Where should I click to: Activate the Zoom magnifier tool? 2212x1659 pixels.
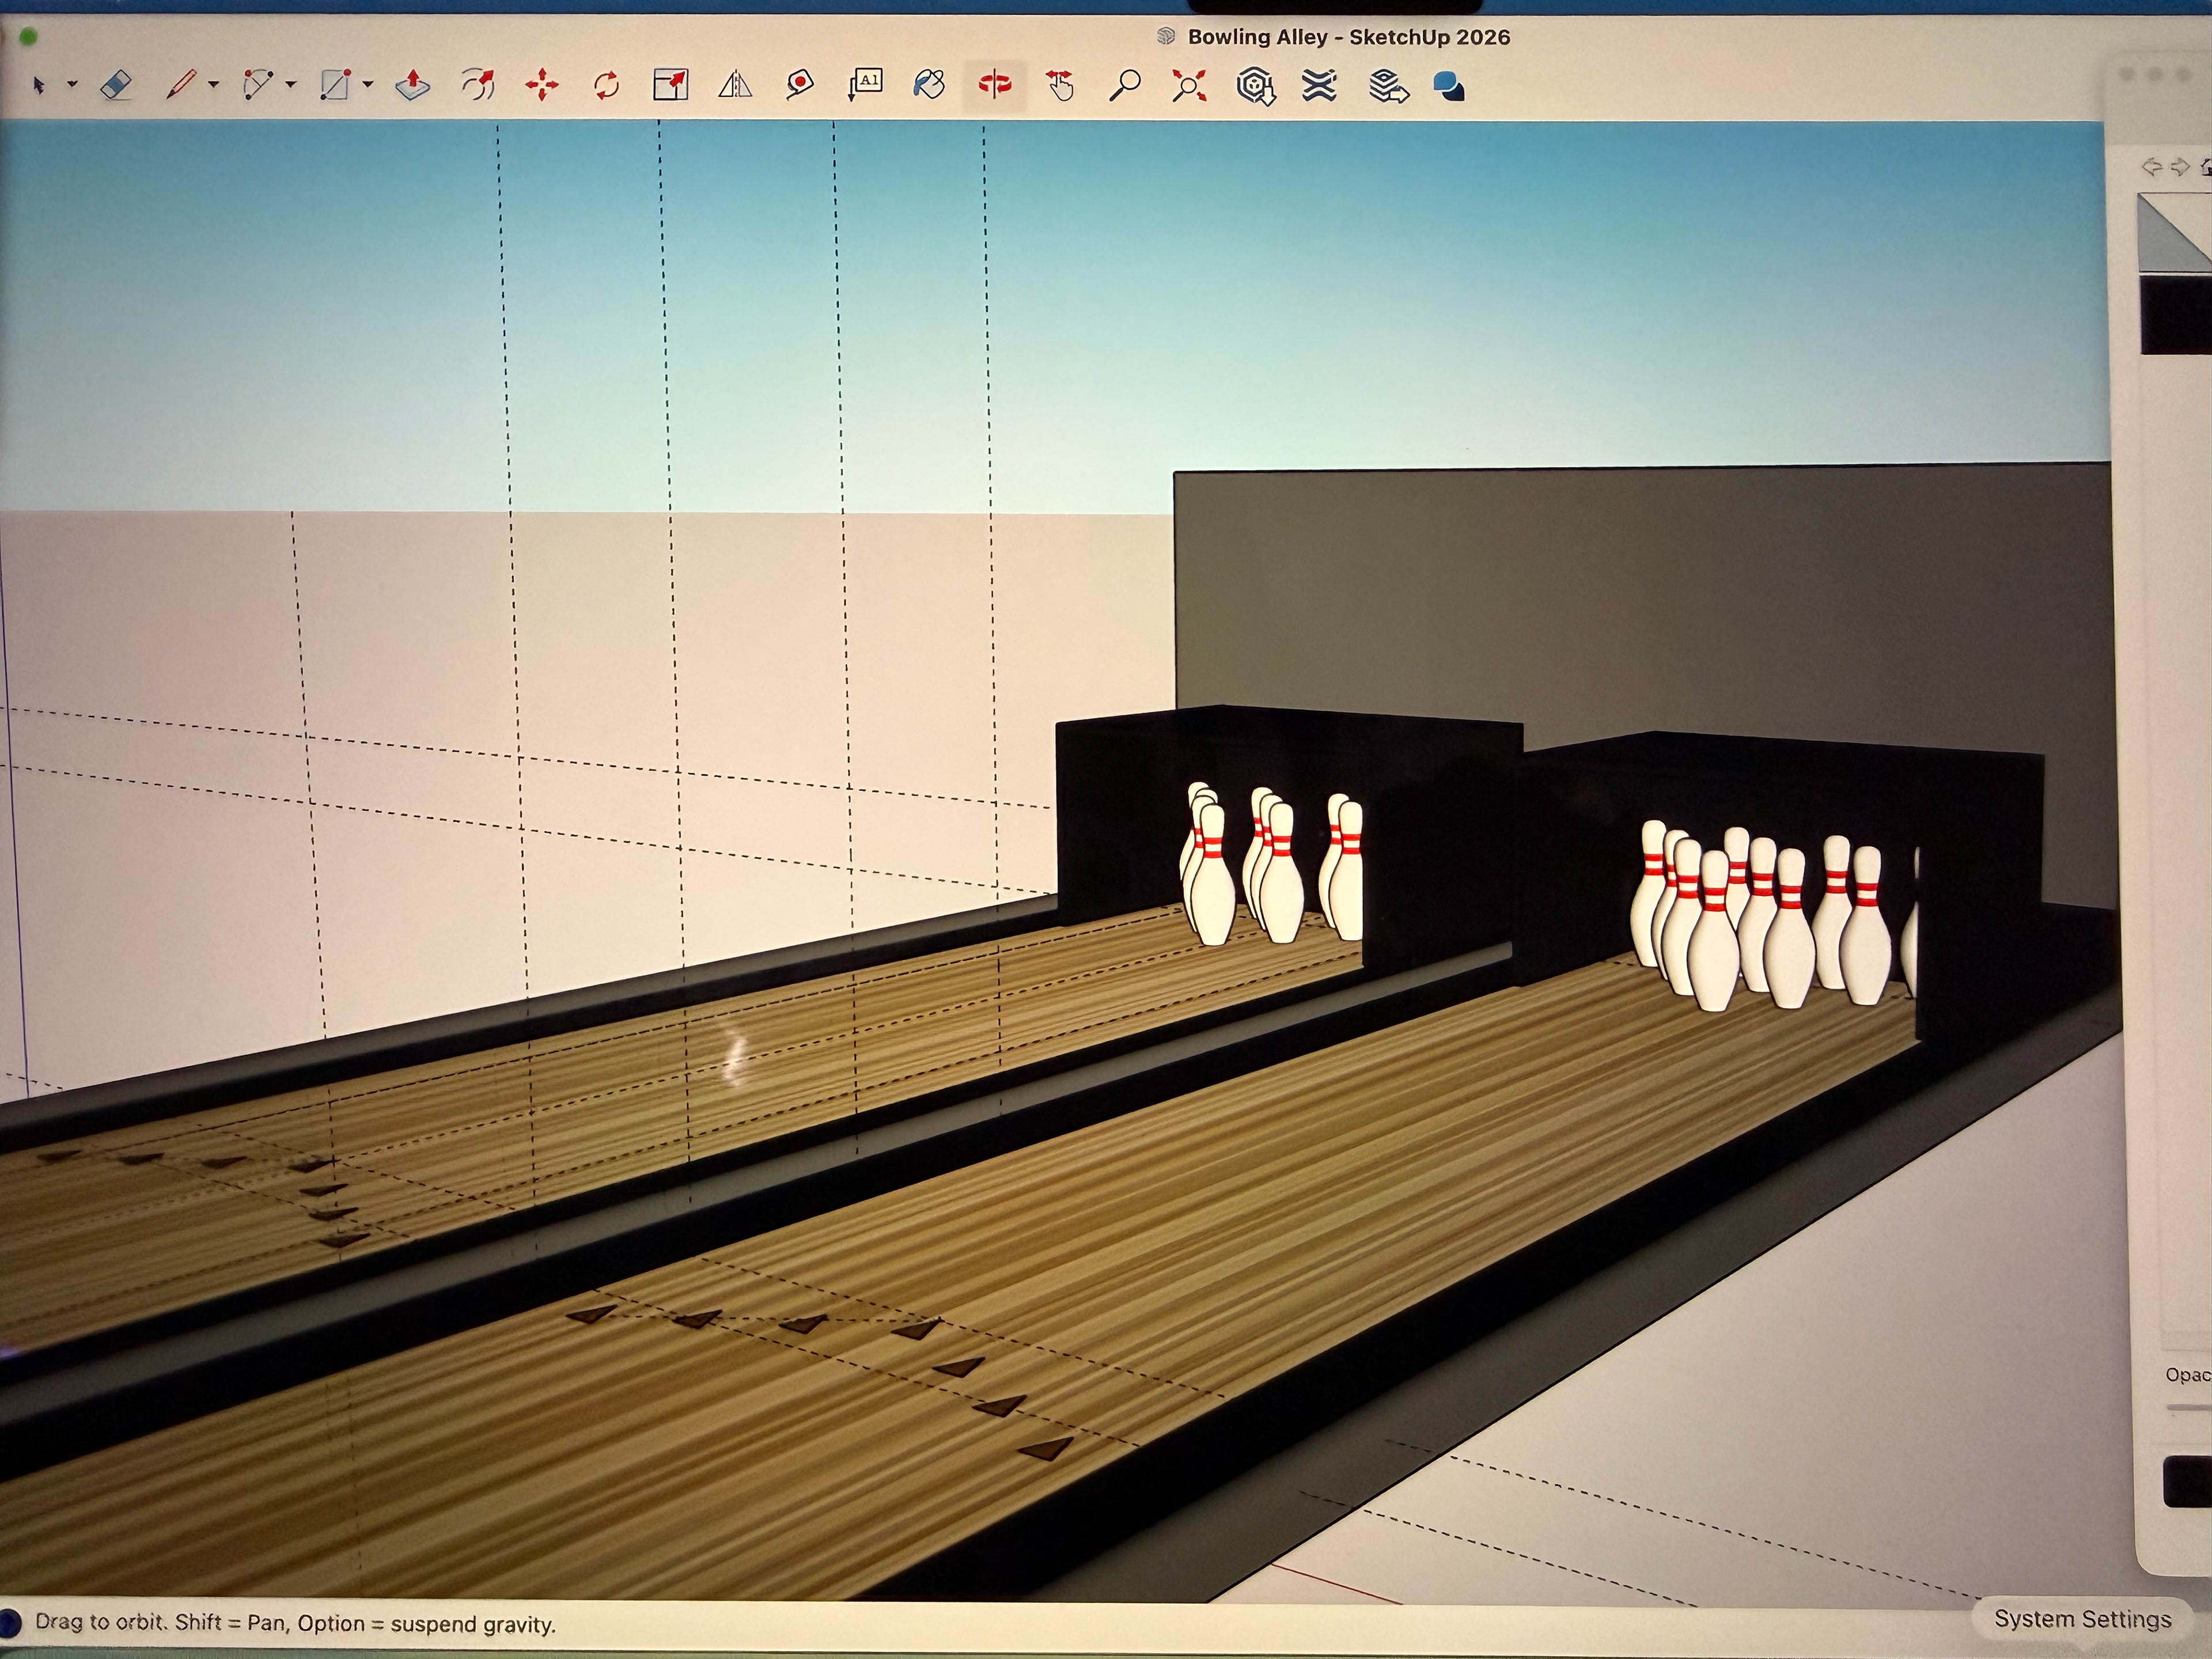1124,86
